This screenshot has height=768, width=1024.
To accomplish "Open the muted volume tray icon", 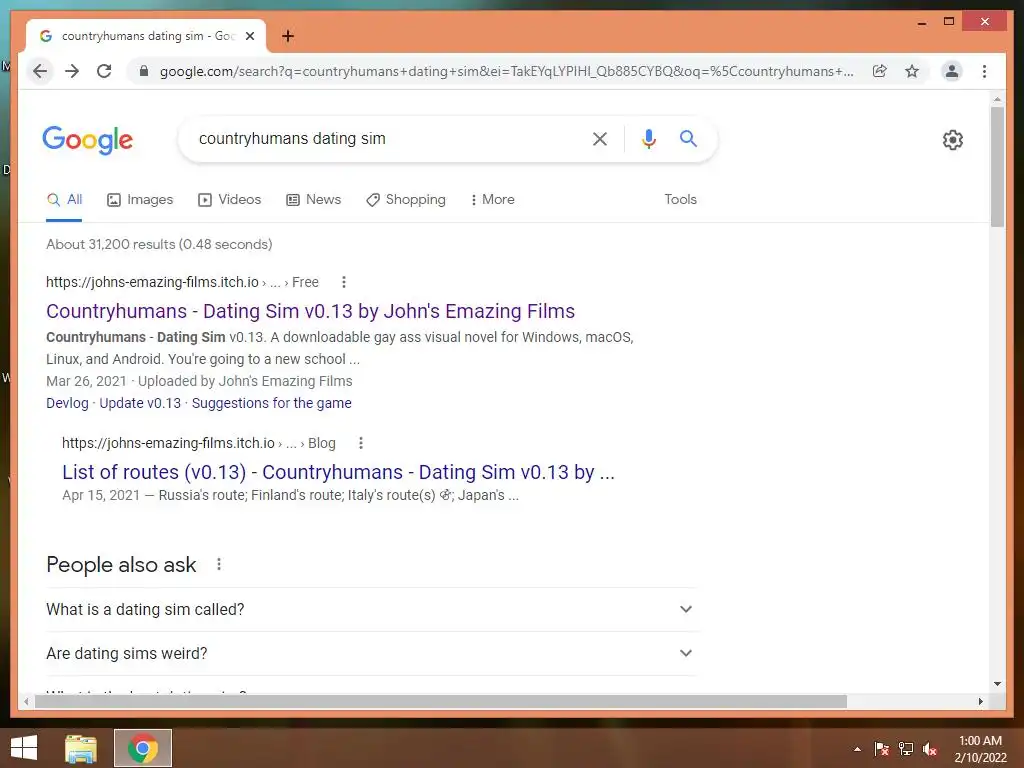I will pos(930,749).
